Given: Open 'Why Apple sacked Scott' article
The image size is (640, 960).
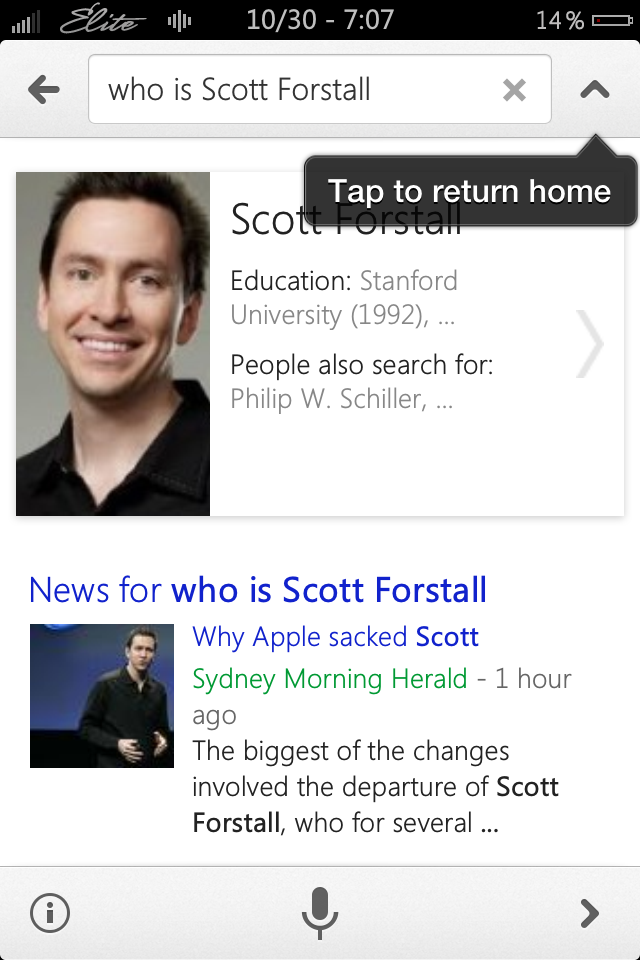Looking at the screenshot, I should 335,637.
